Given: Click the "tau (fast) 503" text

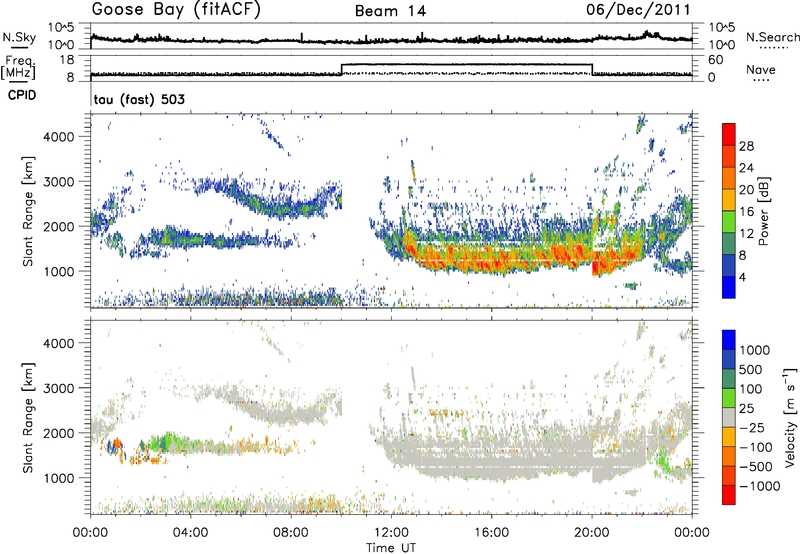Looking at the screenshot, I should 139,99.
